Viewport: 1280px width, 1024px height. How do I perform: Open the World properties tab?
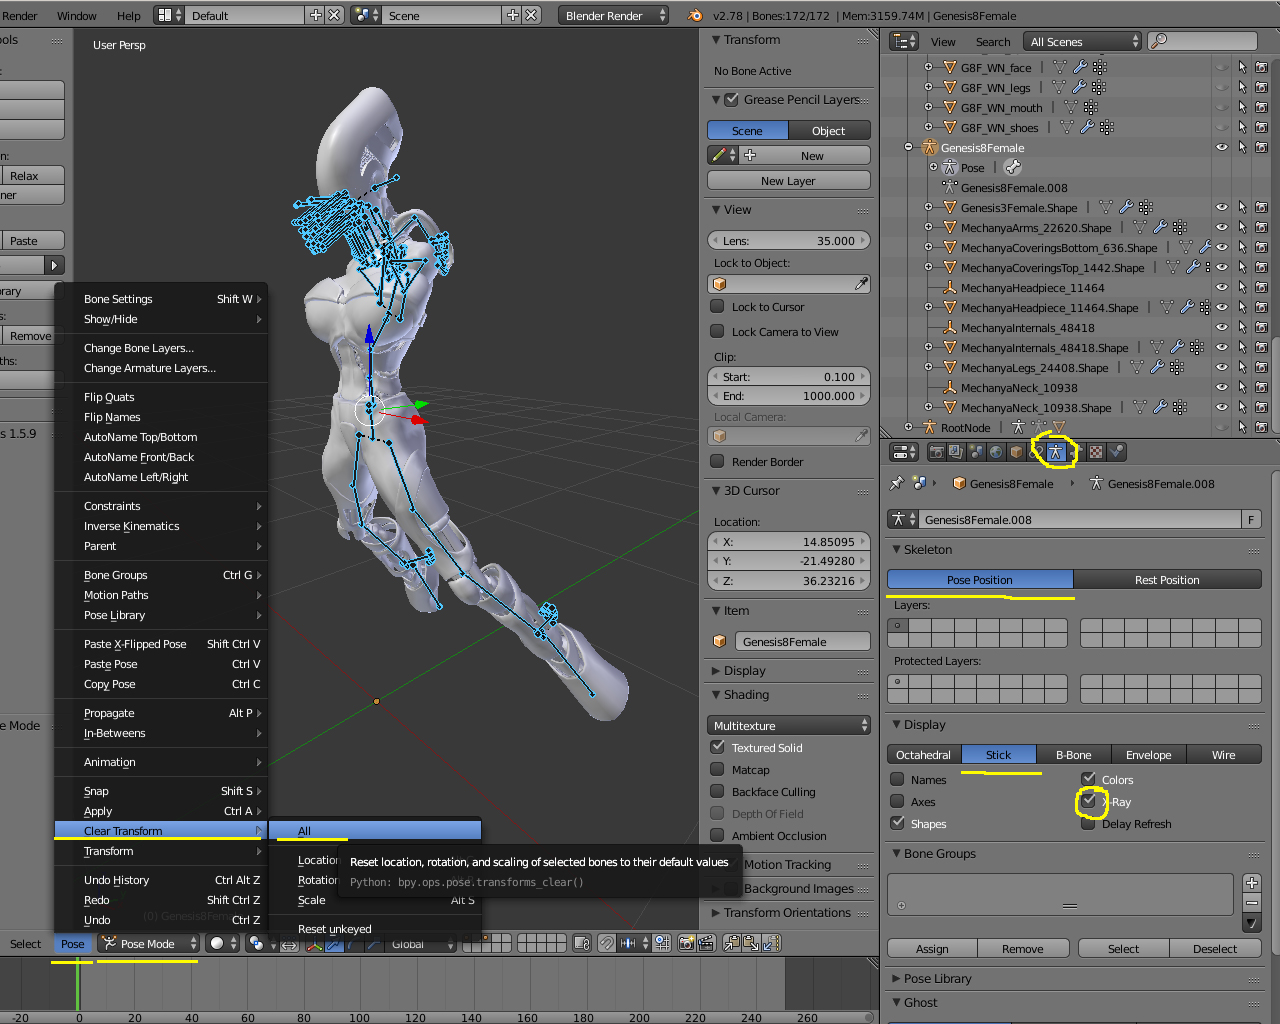(x=996, y=452)
